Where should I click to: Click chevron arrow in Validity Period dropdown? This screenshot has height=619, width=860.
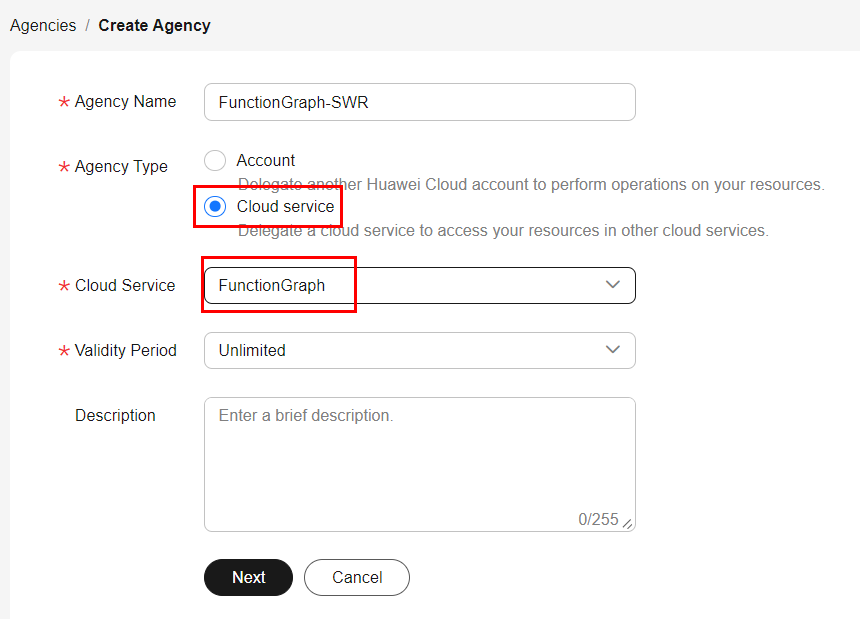coord(613,350)
